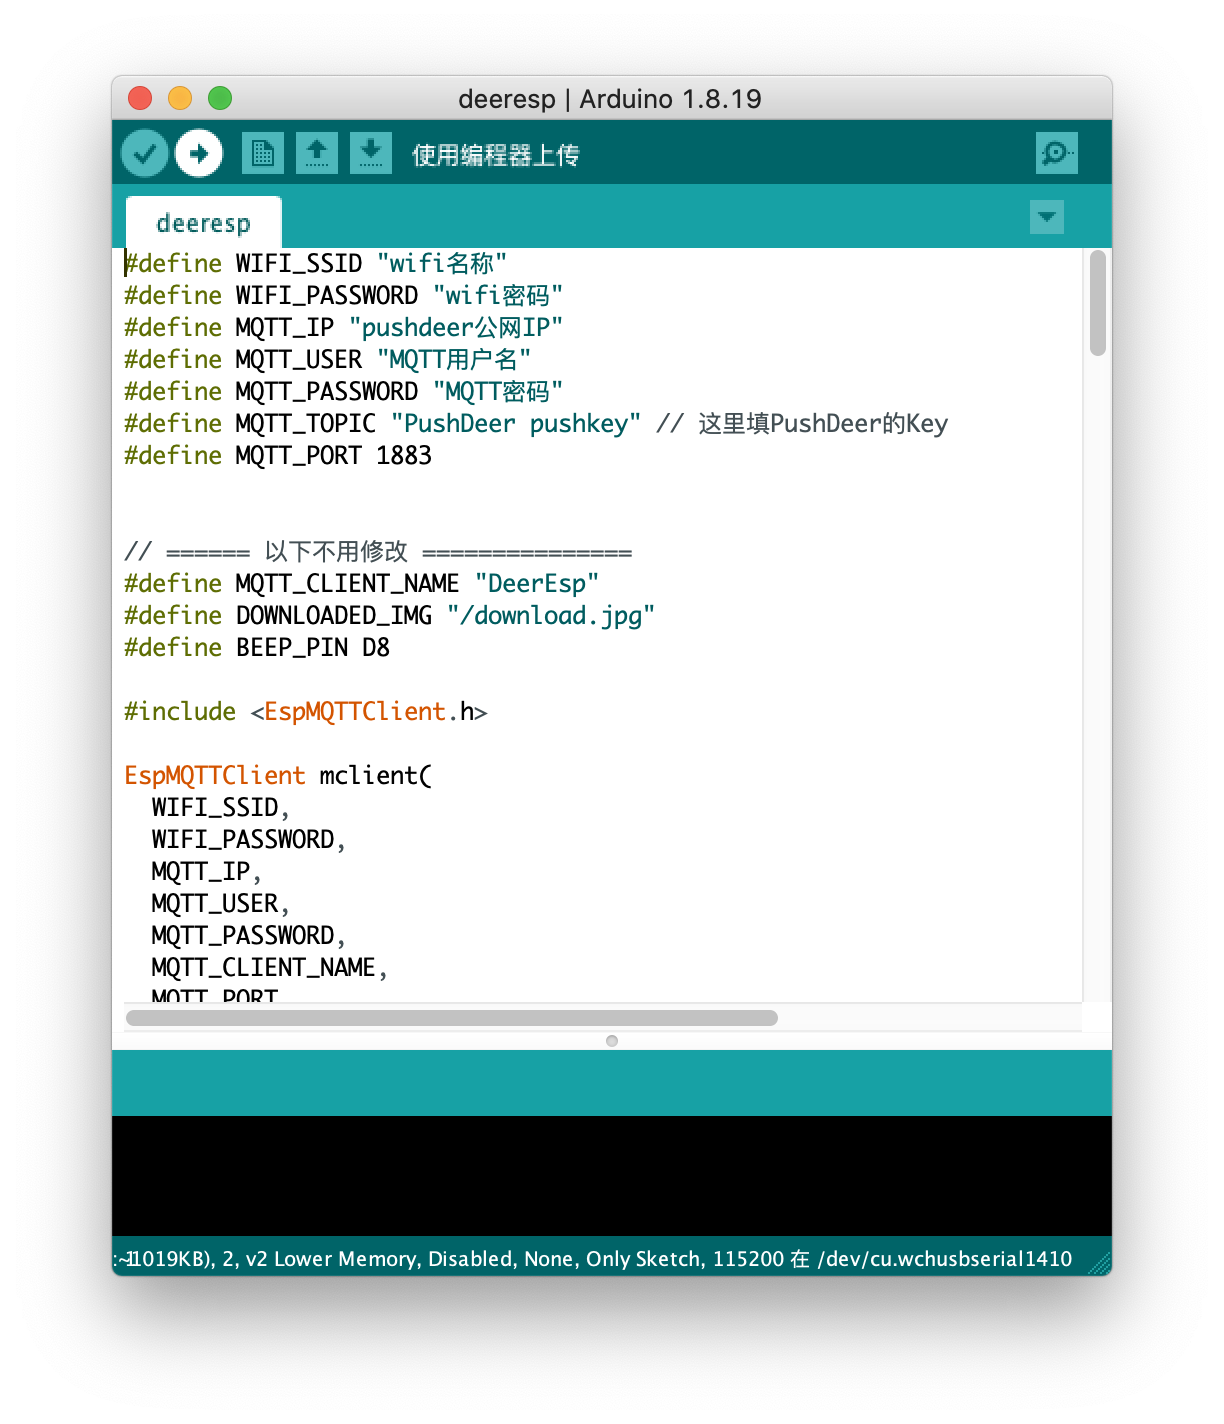Click the "/download.jpg" string value
Screen dimensions: 1224x1424
(x=551, y=615)
